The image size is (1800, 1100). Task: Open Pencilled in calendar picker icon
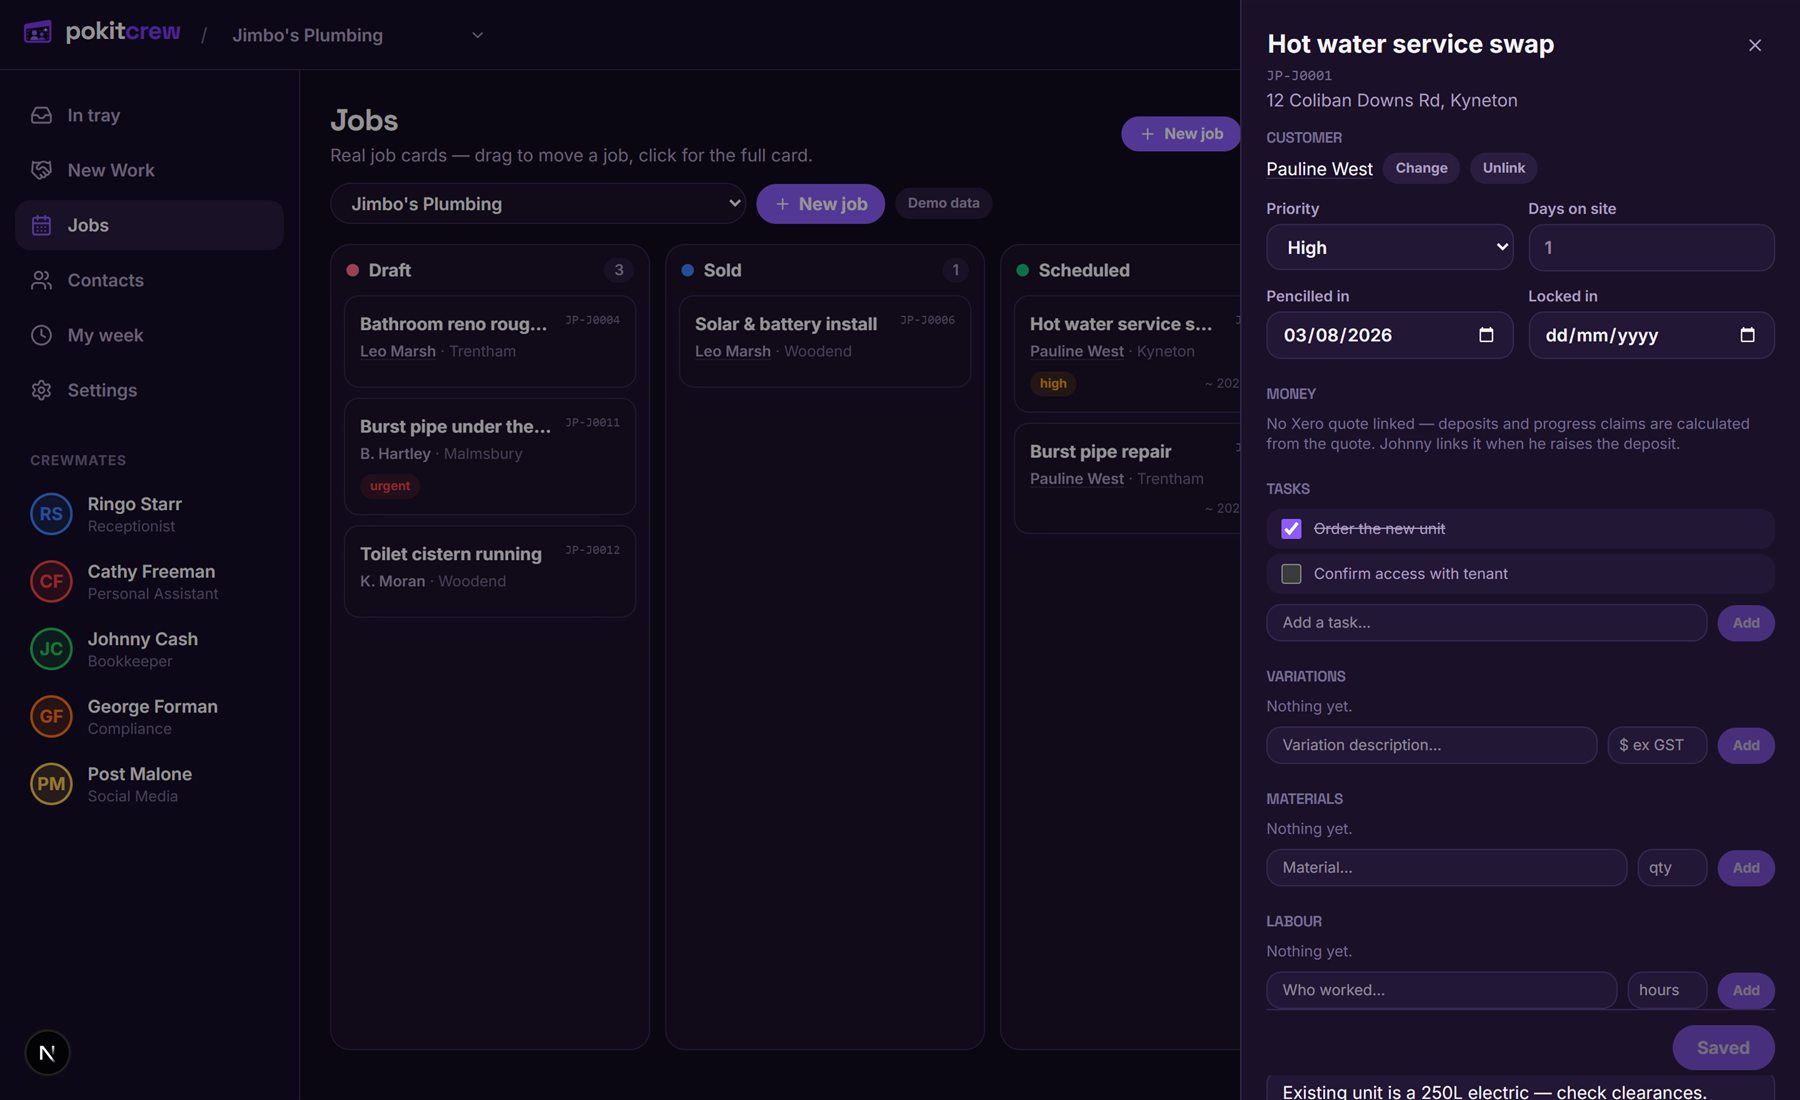coord(1486,335)
